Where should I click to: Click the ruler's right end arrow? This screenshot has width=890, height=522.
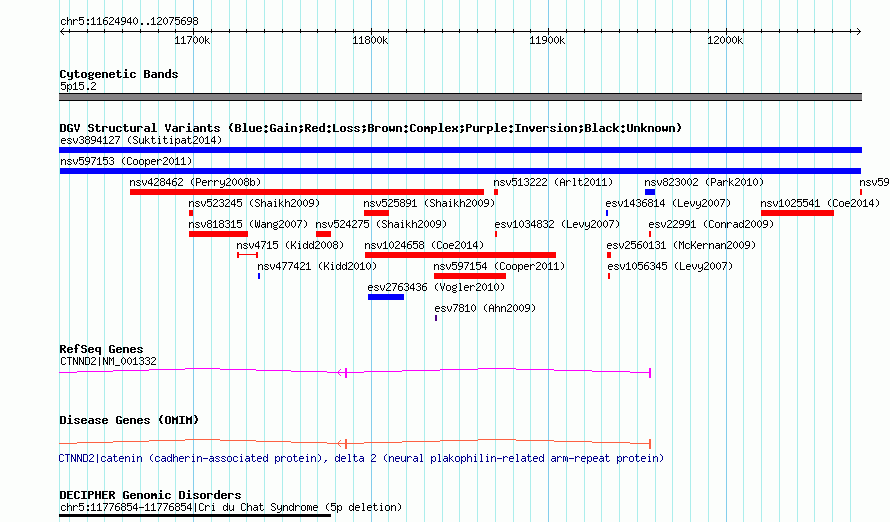pyautogui.click(x=858, y=32)
